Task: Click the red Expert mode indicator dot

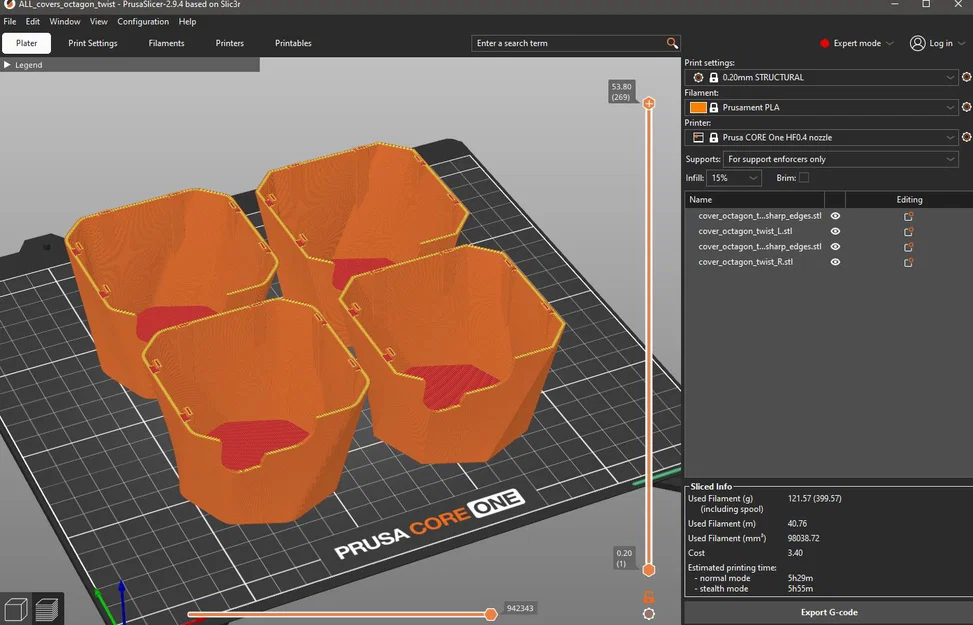Action: (x=824, y=43)
